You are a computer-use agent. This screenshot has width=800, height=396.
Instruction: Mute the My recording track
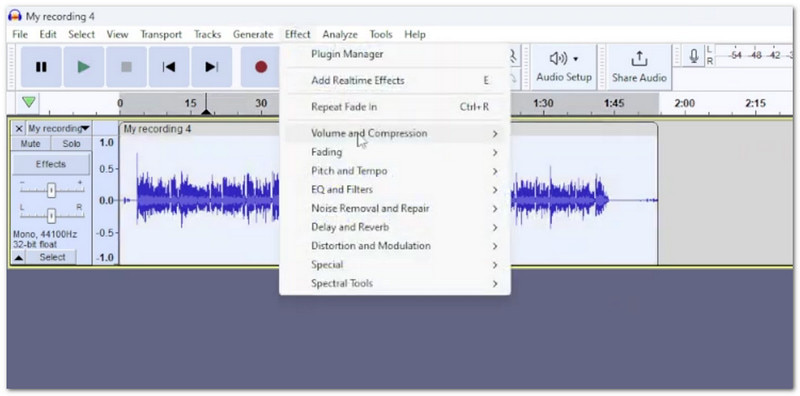click(x=31, y=144)
